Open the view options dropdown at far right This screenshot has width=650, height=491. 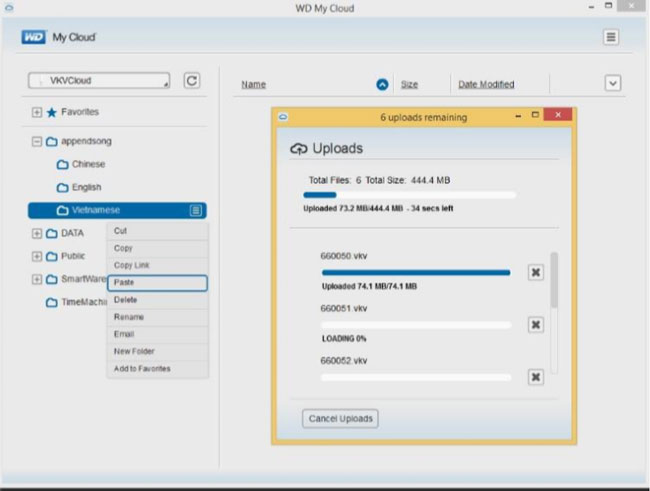tap(613, 84)
